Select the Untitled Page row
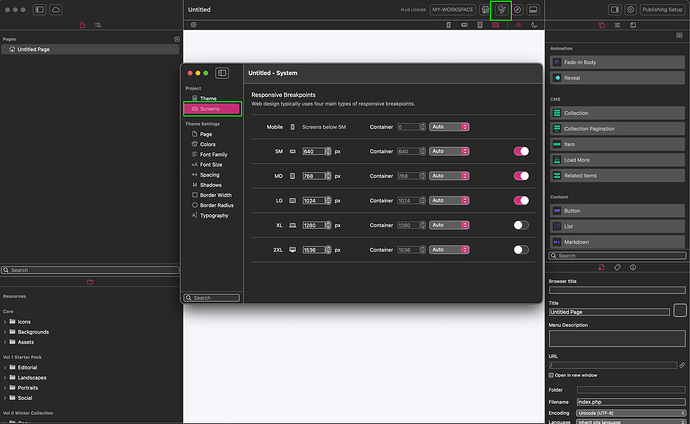This screenshot has width=690, height=424. click(x=90, y=49)
